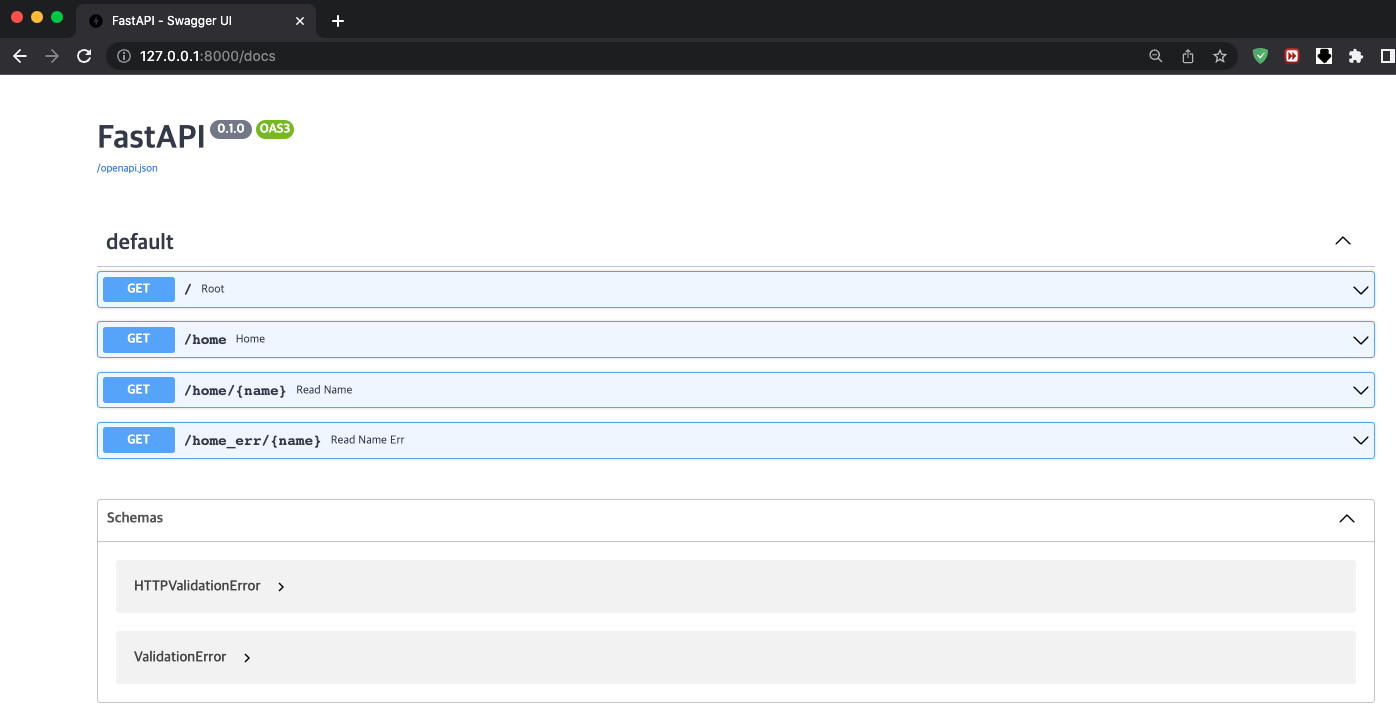Click the zoom magnifier icon in address bar
This screenshot has height=726, width=1396.
click(1156, 56)
